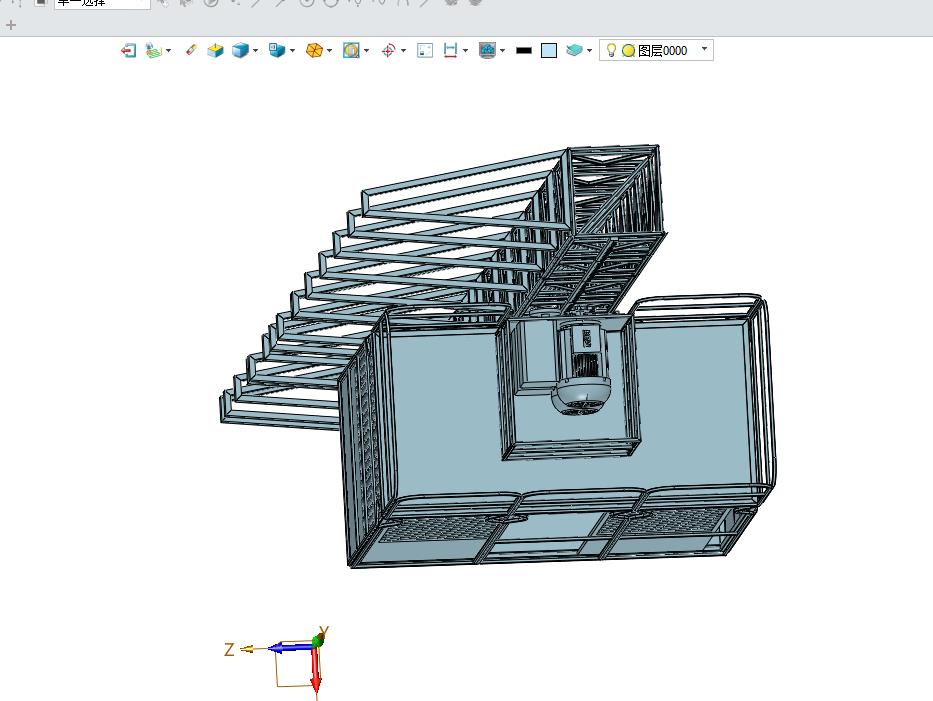Click the red downward axis arrow of triad
Viewport: 933px width, 701px height.
(x=316, y=669)
